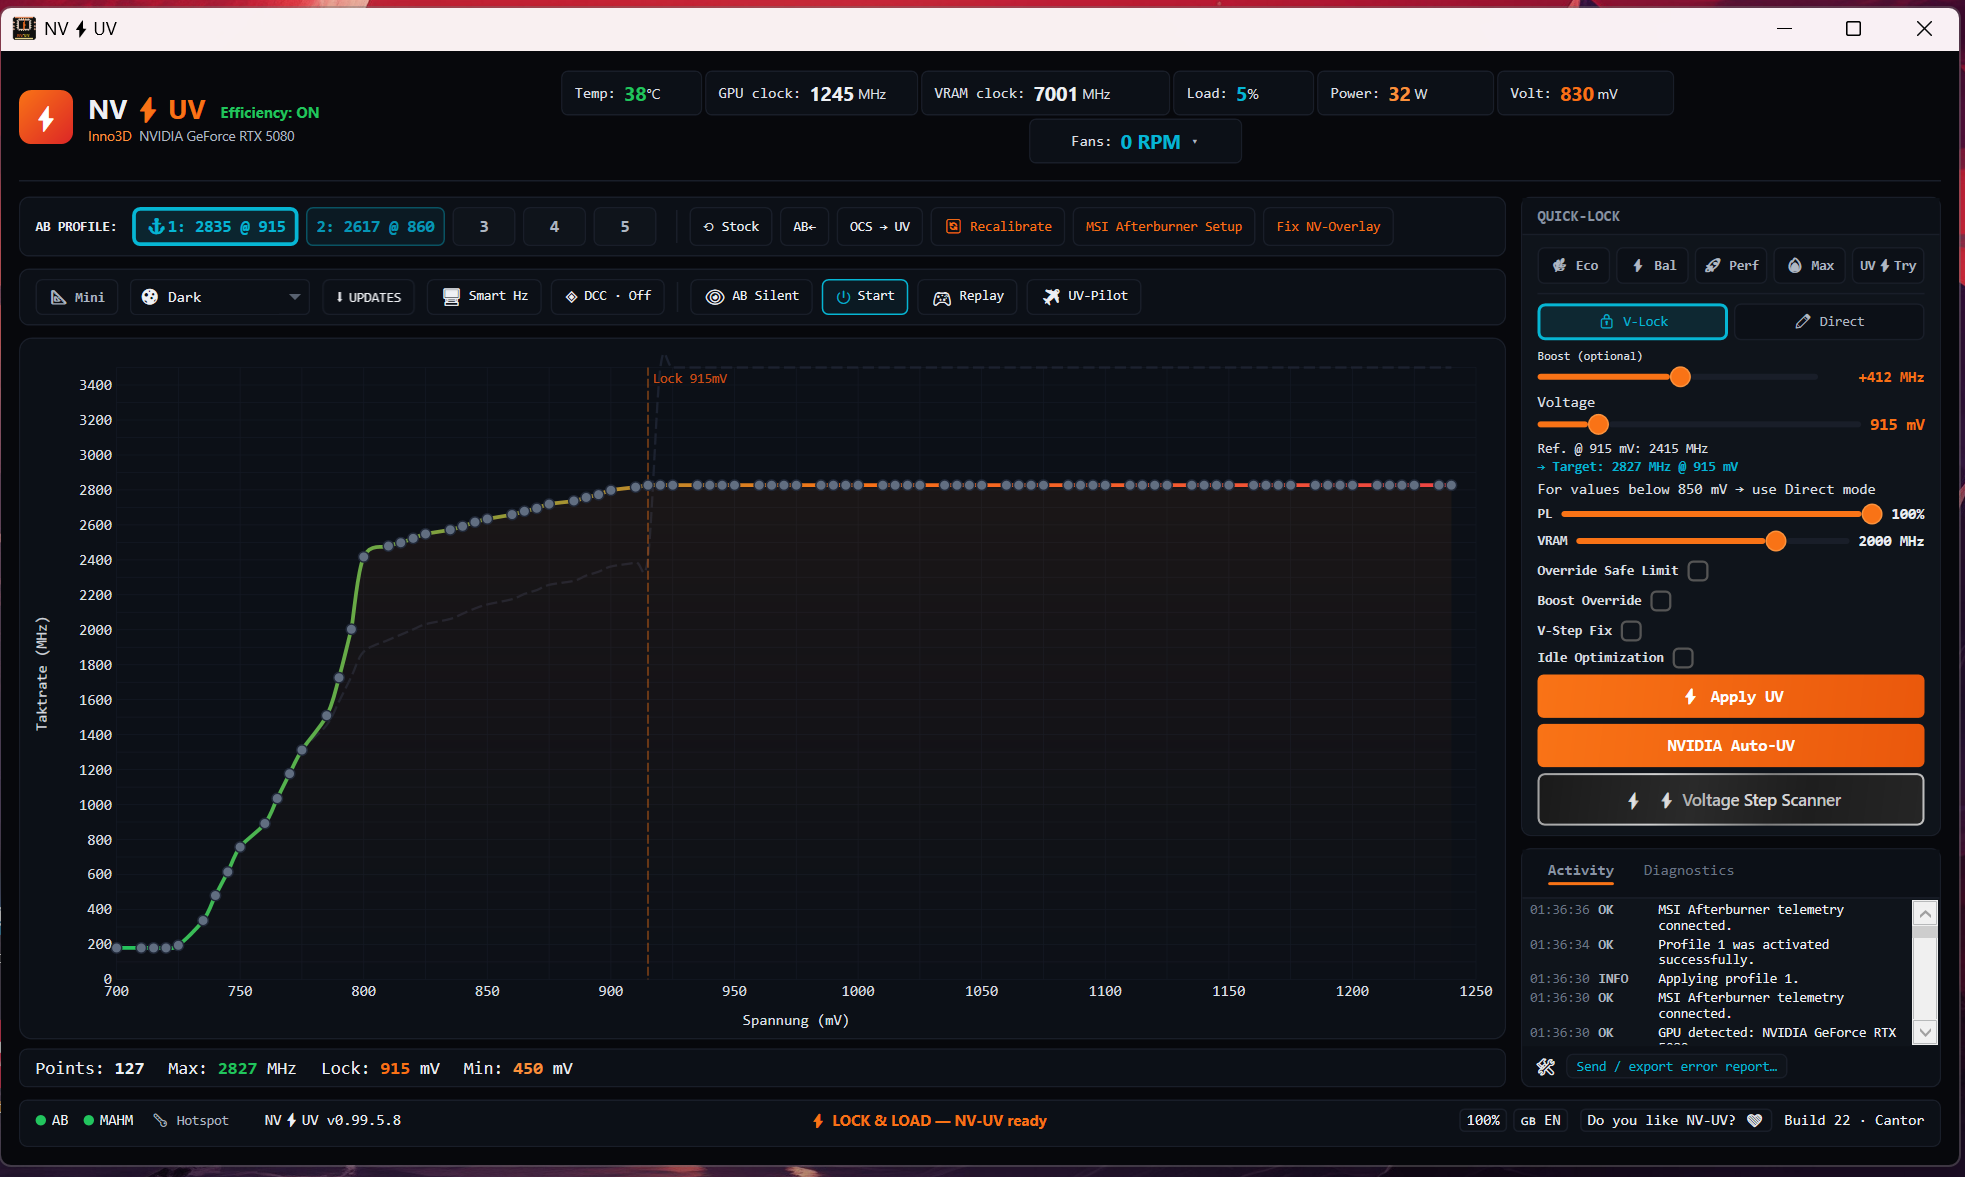Switch to Direct mode

pos(1829,322)
